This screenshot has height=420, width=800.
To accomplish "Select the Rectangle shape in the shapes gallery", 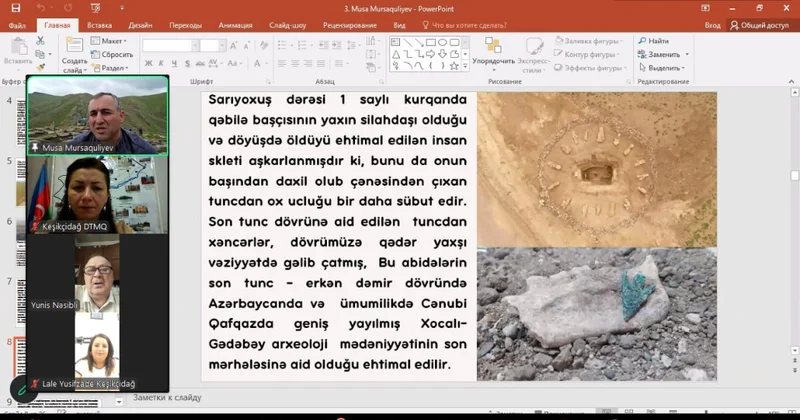I will click(431, 42).
